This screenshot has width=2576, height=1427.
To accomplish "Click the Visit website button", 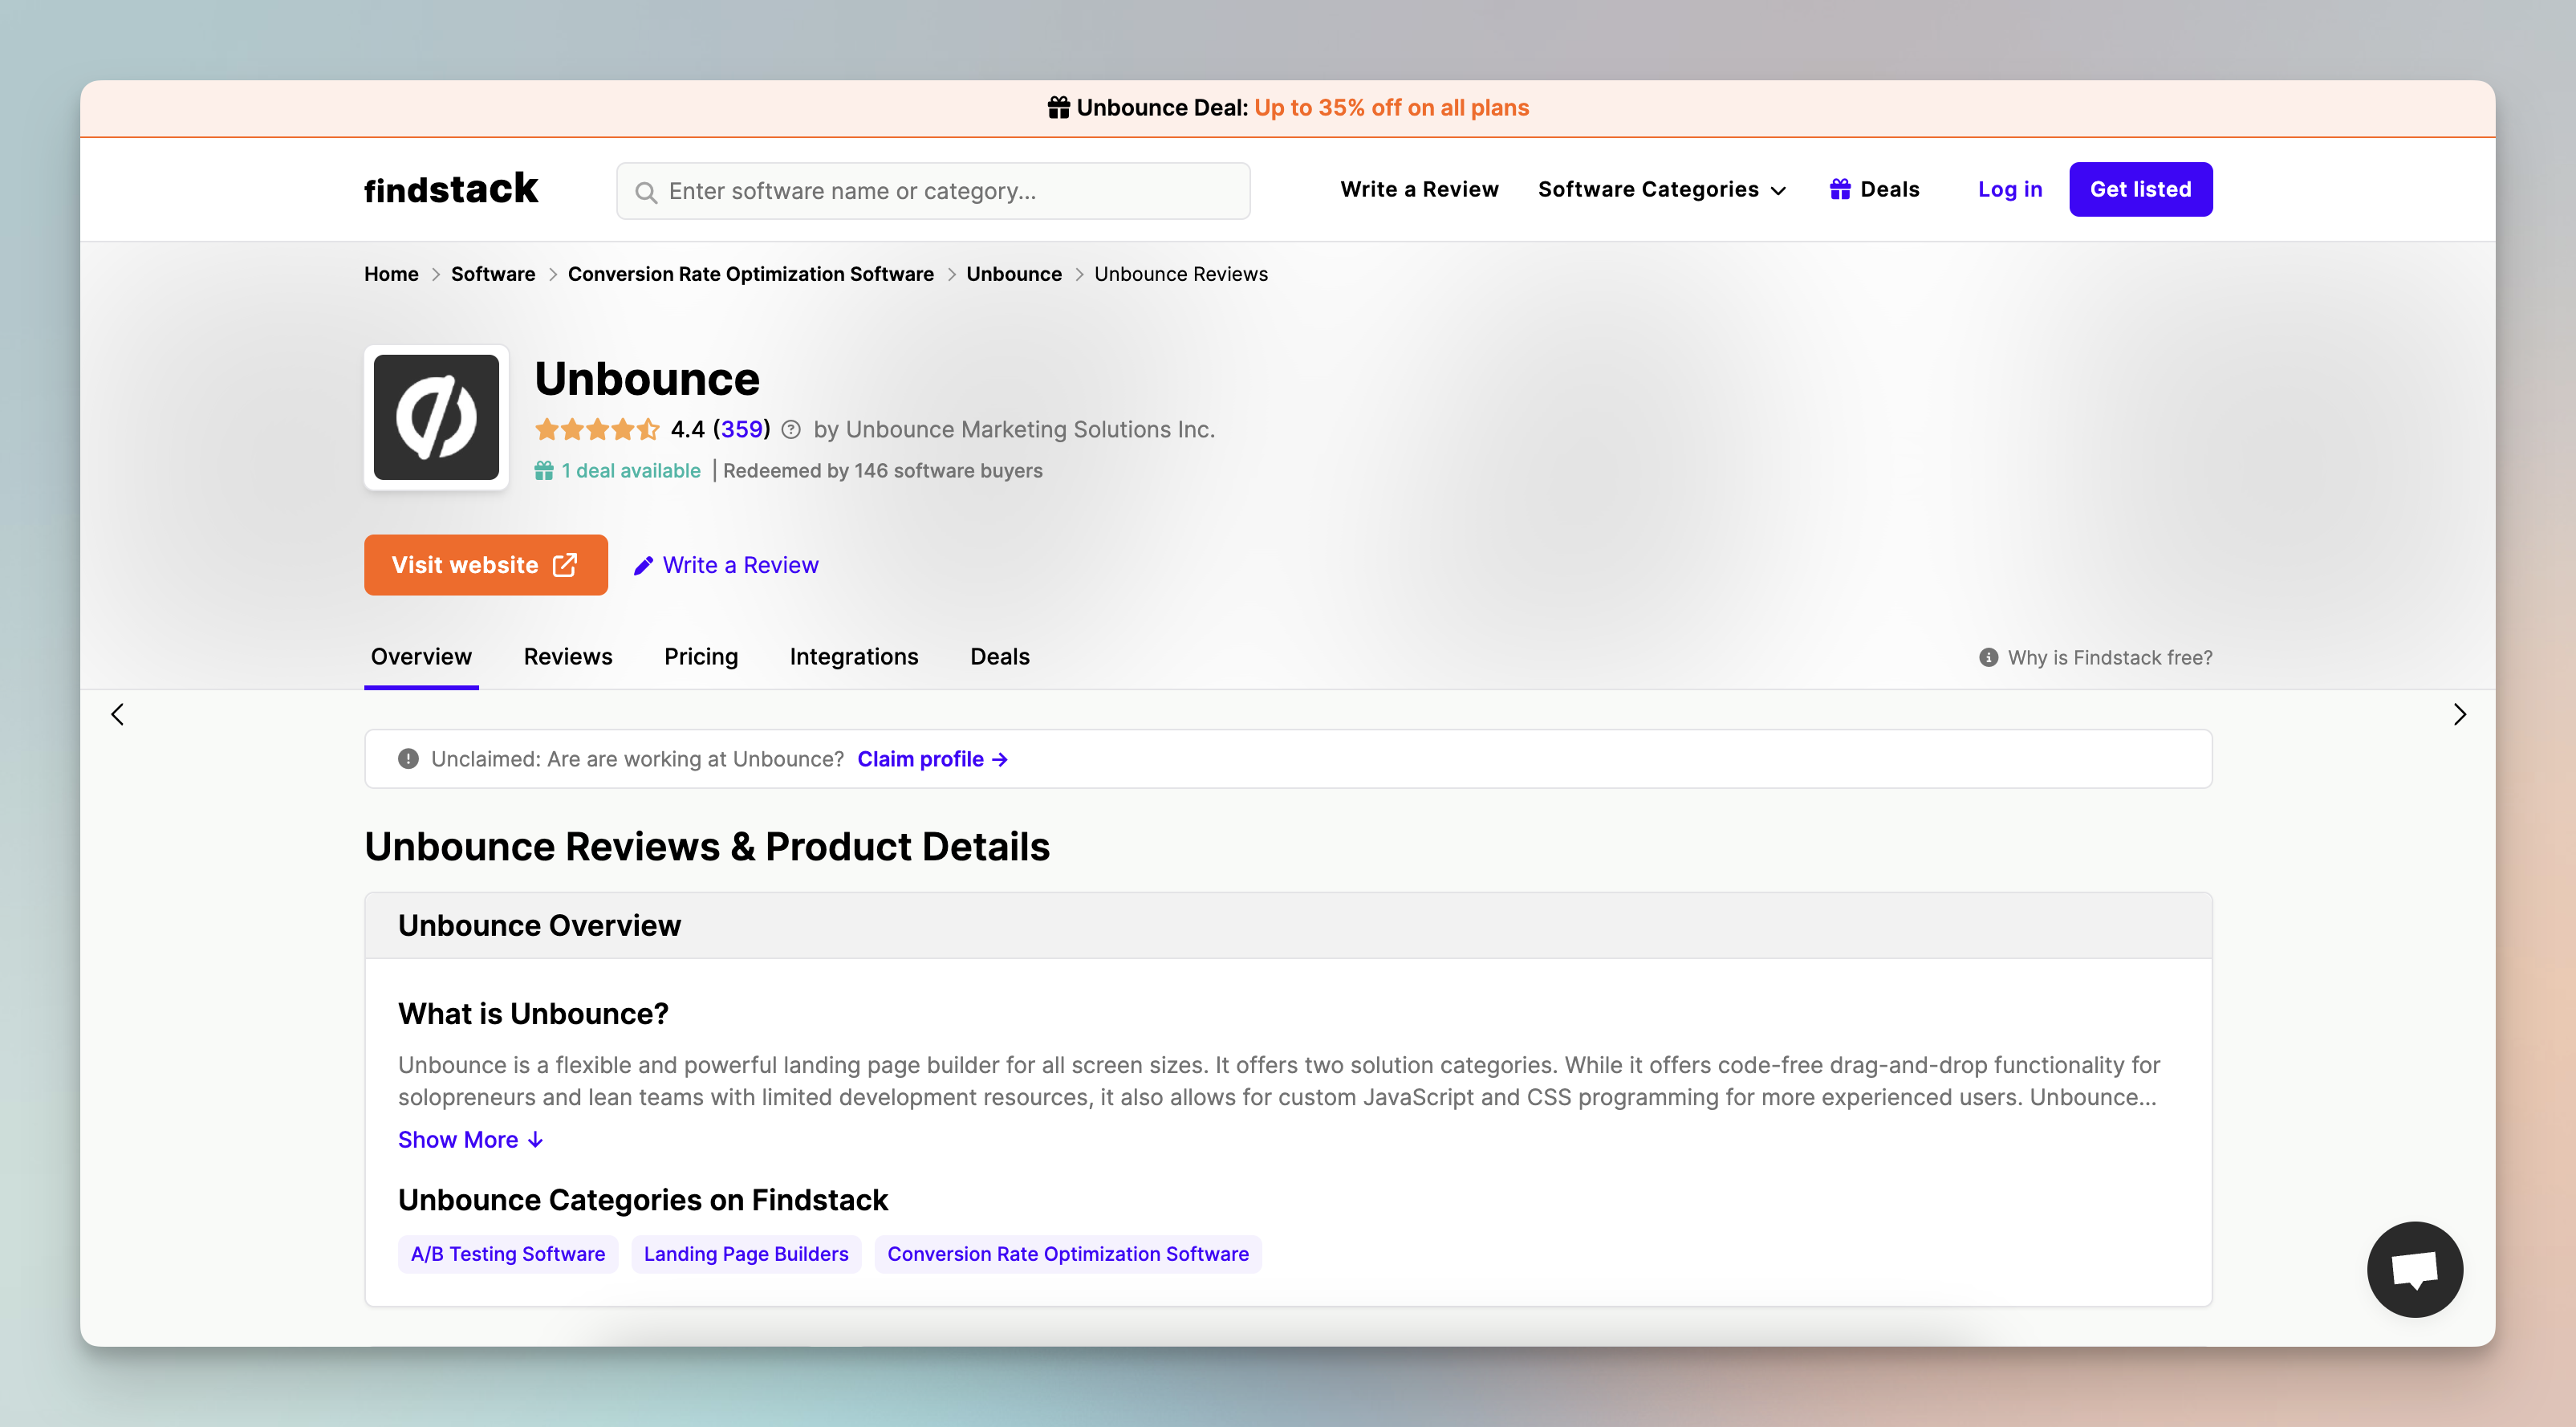I will [485, 565].
